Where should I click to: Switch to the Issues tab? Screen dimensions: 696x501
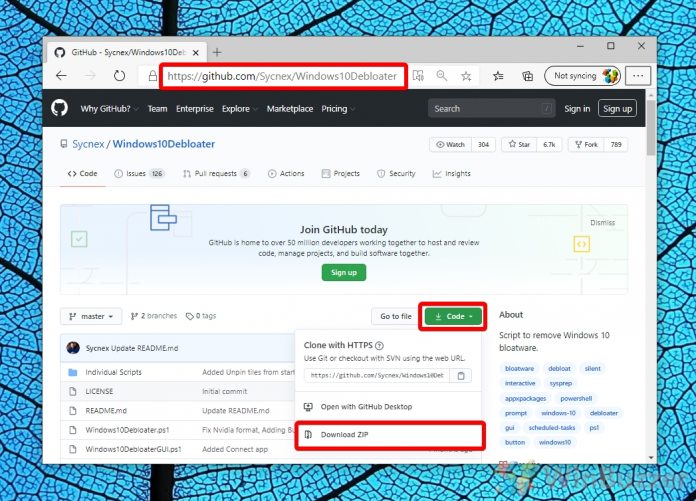pos(139,173)
